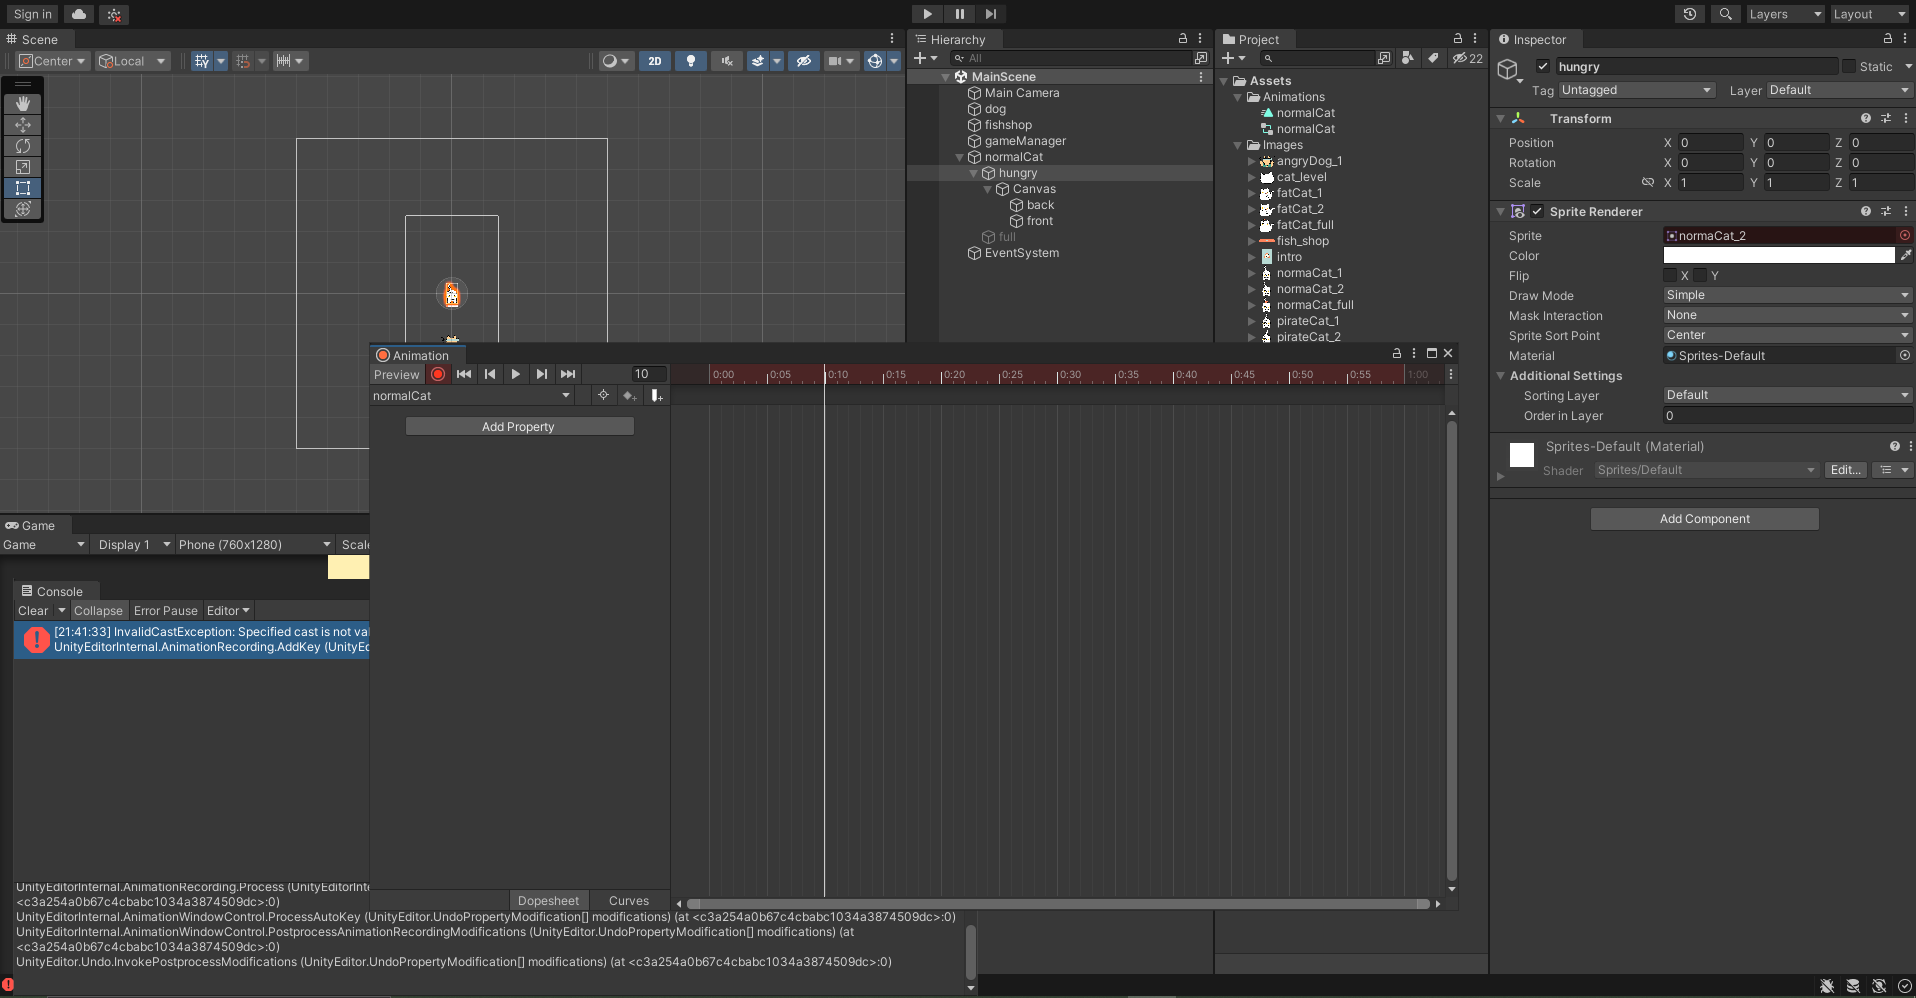
Task: Open the undo history icon
Action: point(1690,14)
